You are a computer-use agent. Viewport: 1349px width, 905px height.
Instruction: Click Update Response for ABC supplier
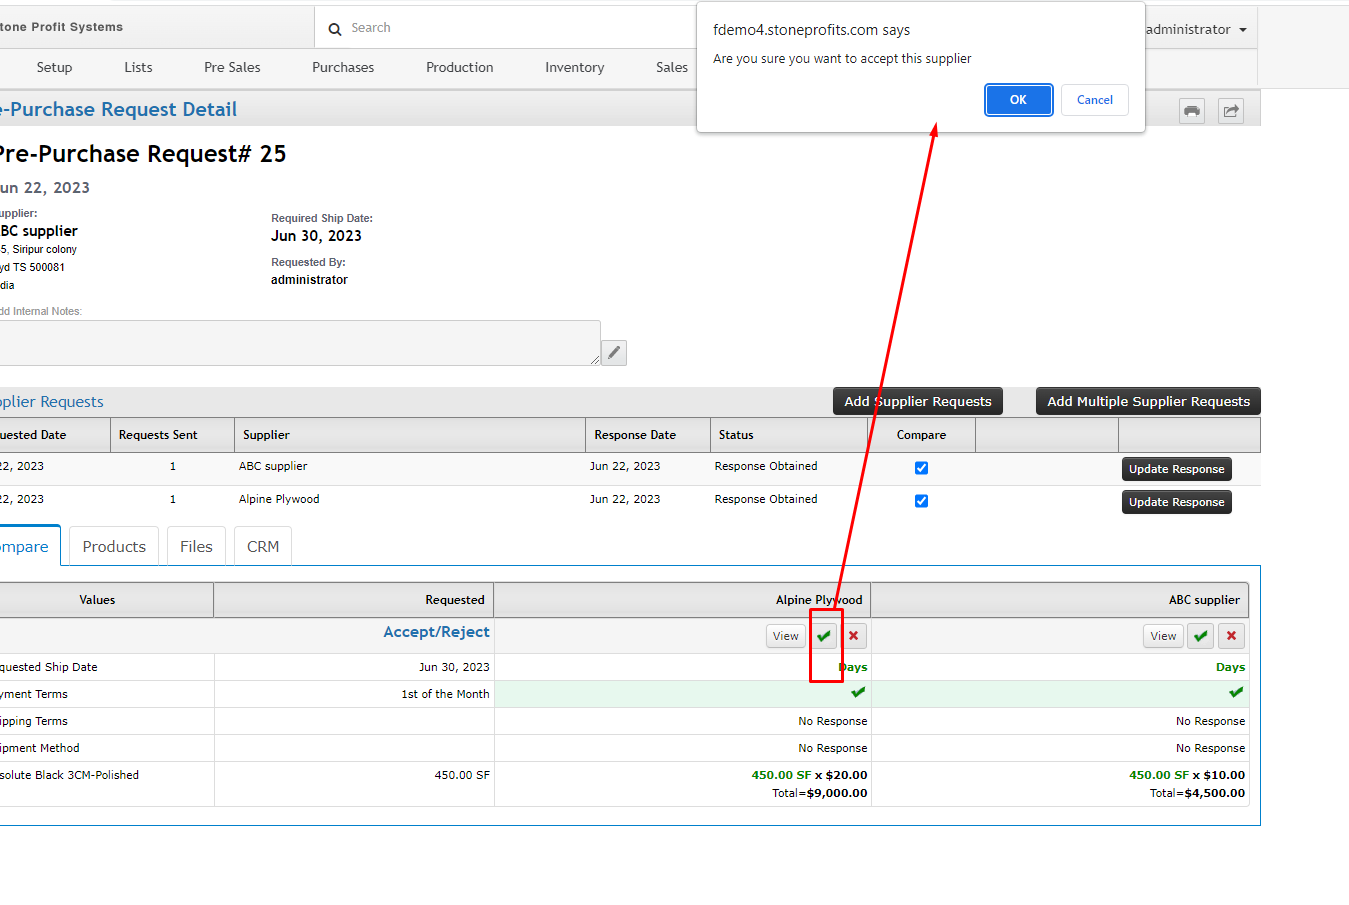click(1176, 469)
